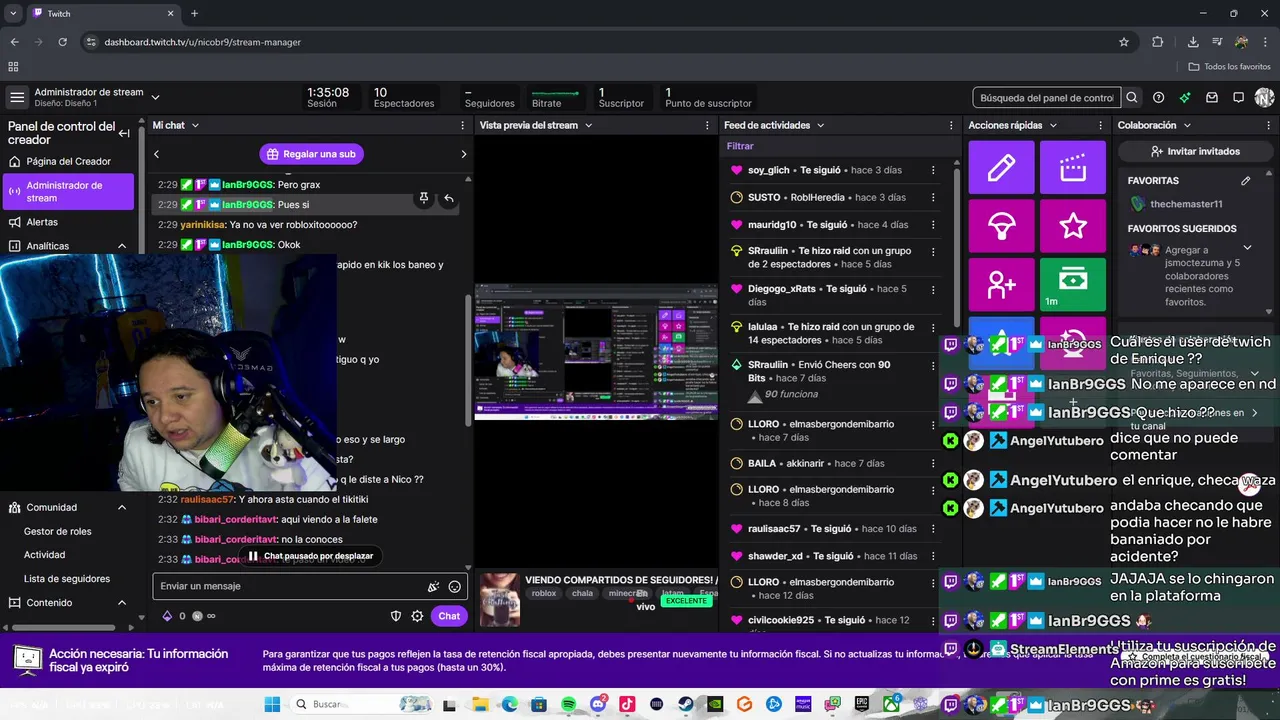Open options for soy_glich follow event
This screenshot has width=1280, height=720.
tap(933, 171)
